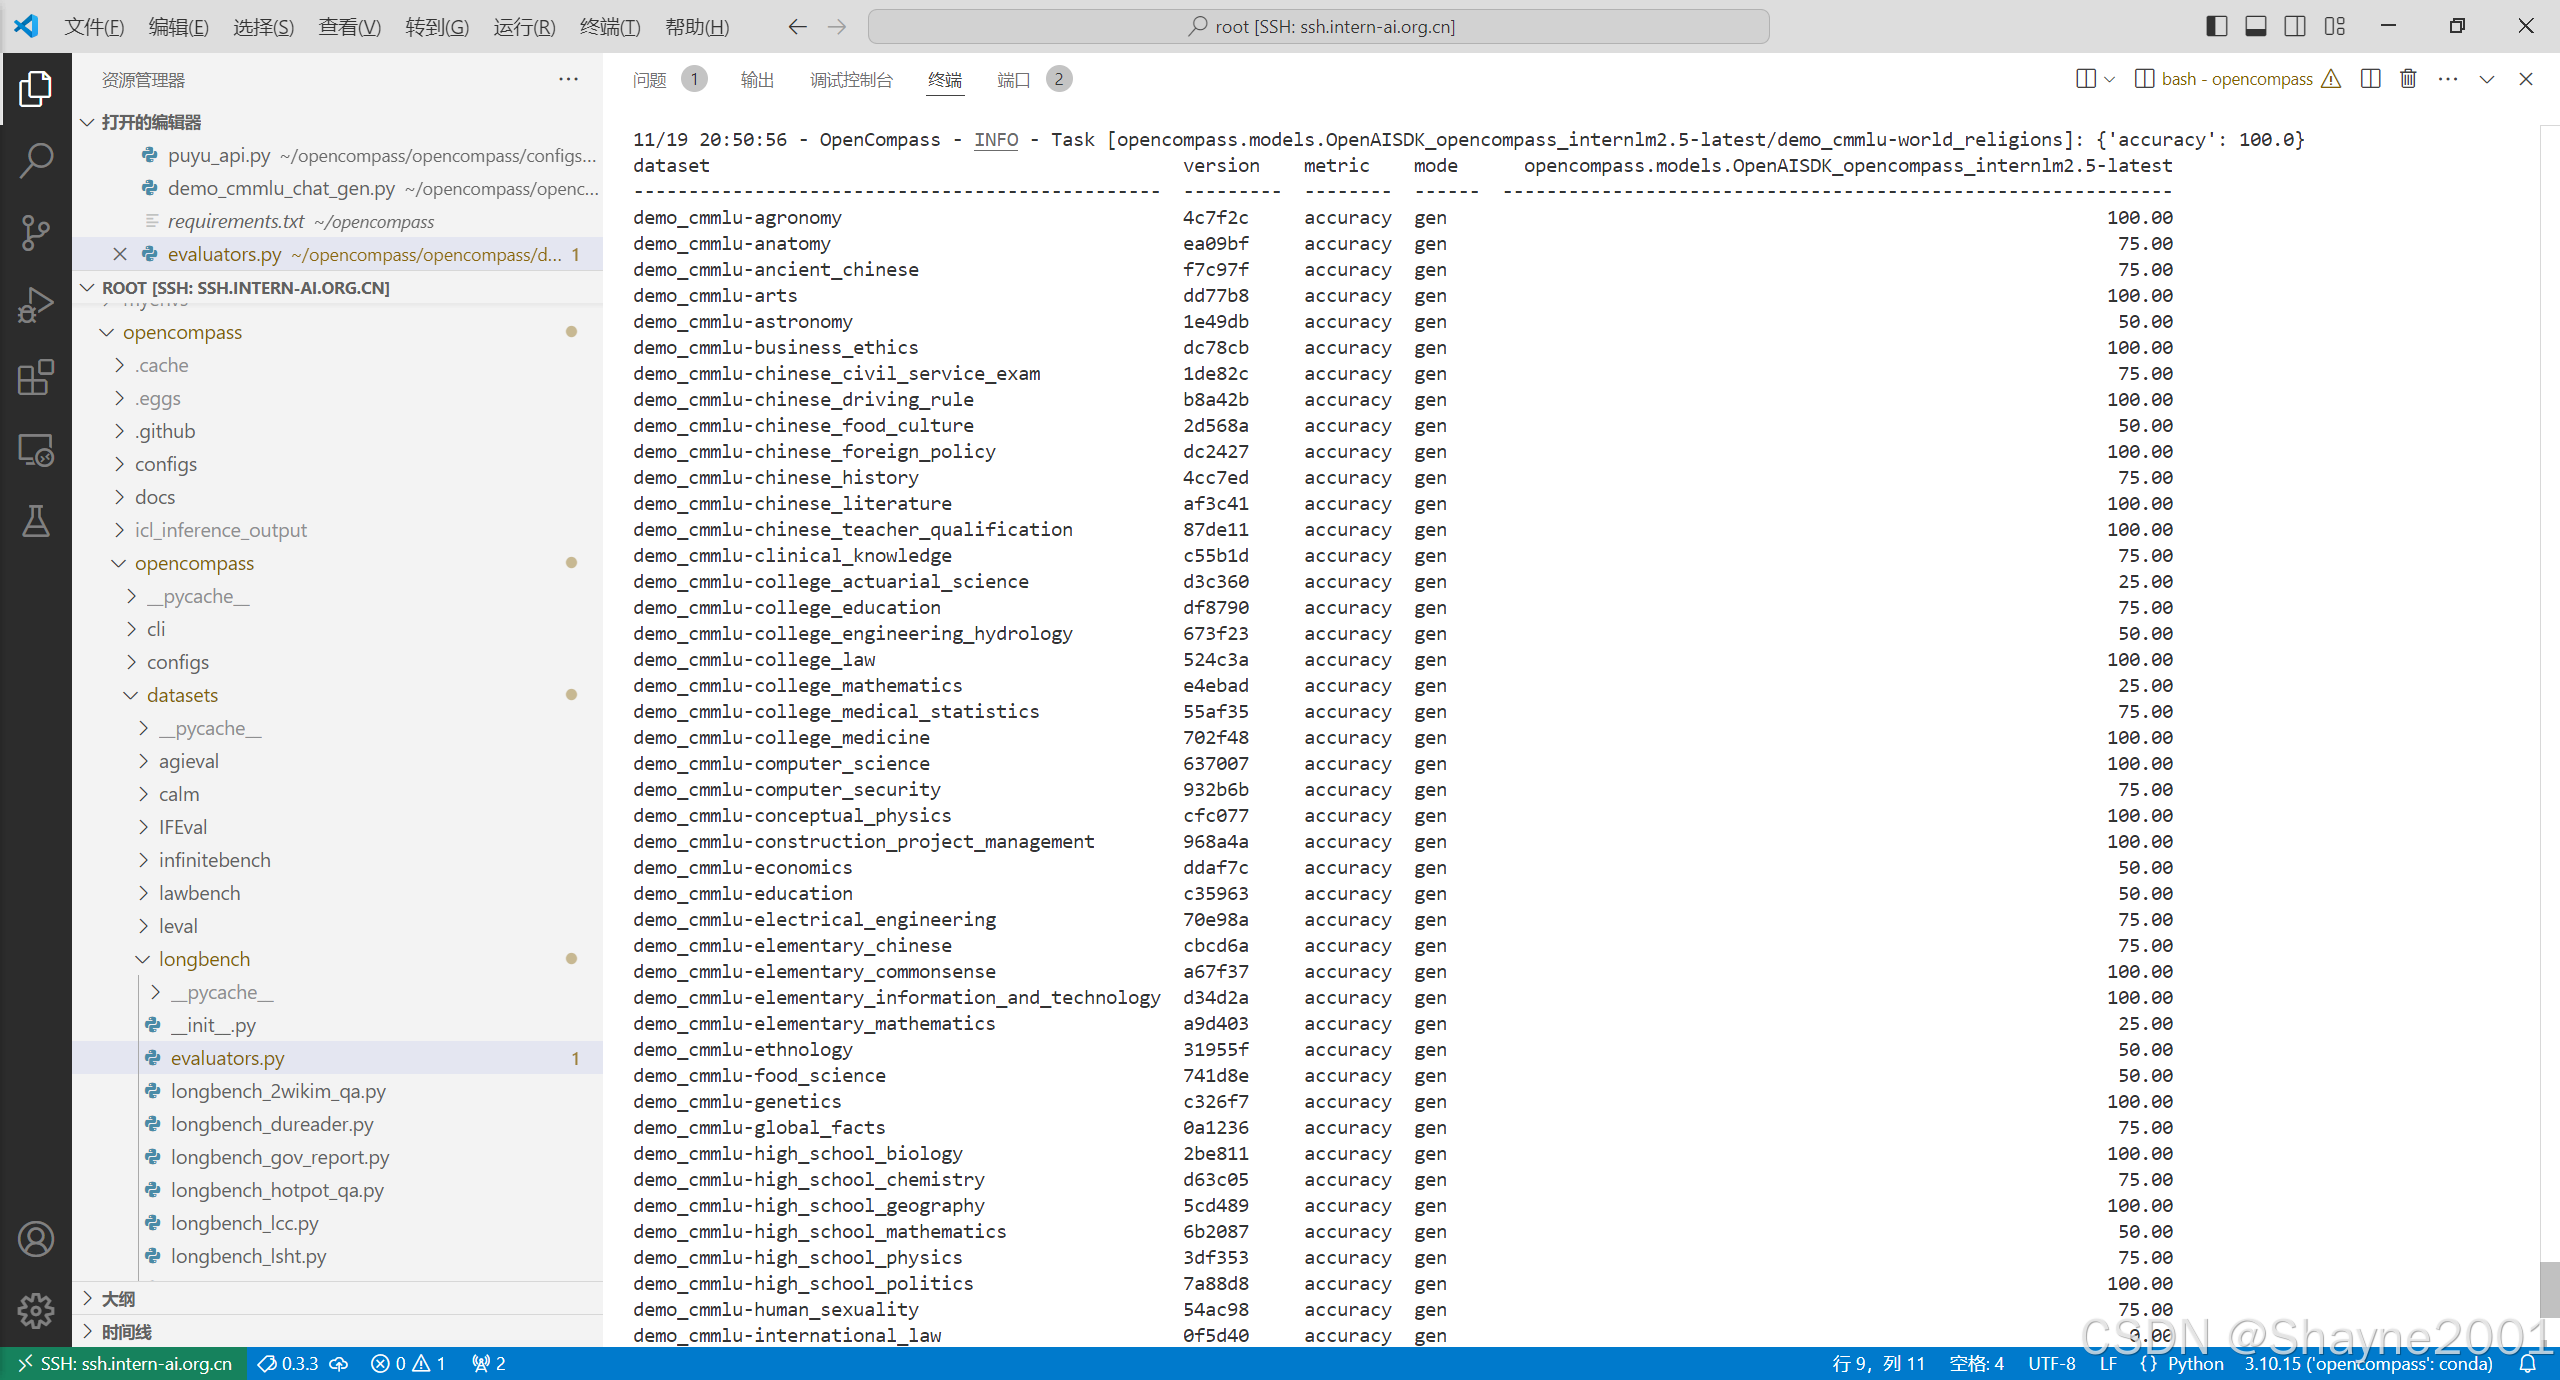The image size is (2560, 1380).
Task: Open the Remote Explorer view
Action: tap(36, 450)
